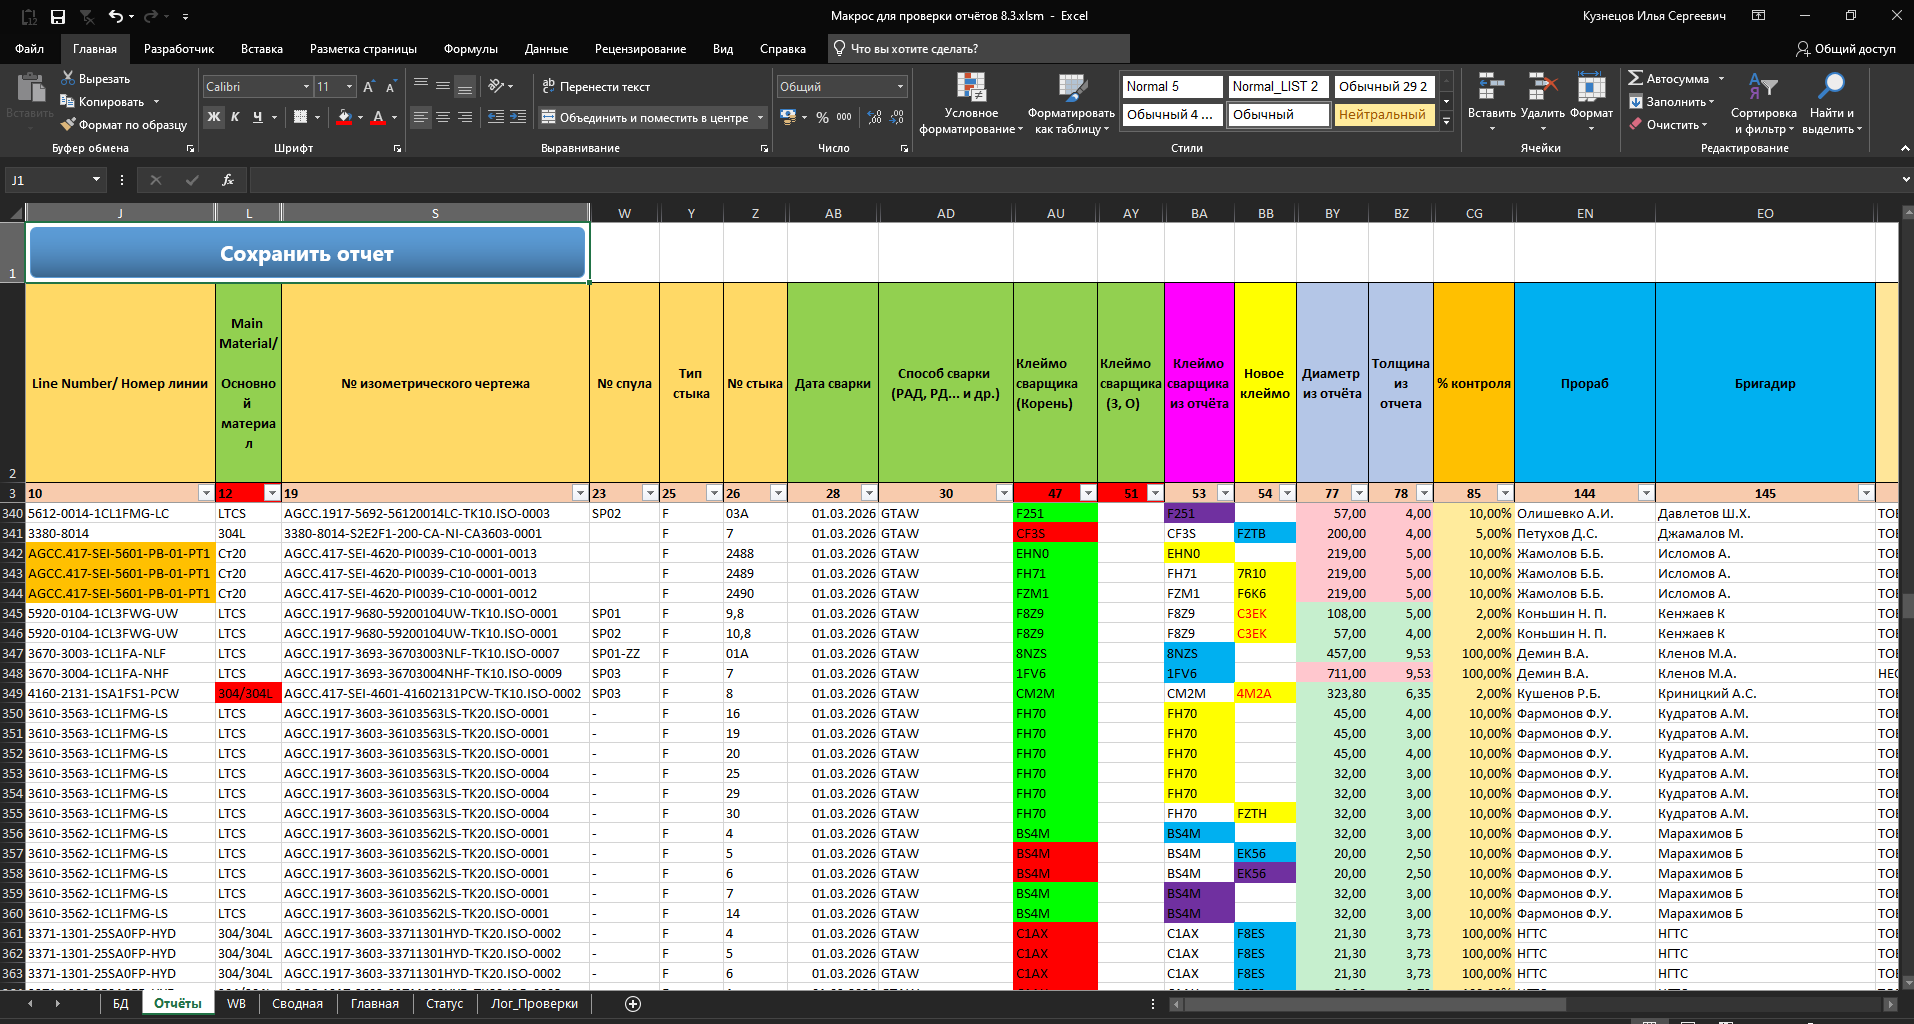Click the add new sheet plus icon

click(x=633, y=1004)
